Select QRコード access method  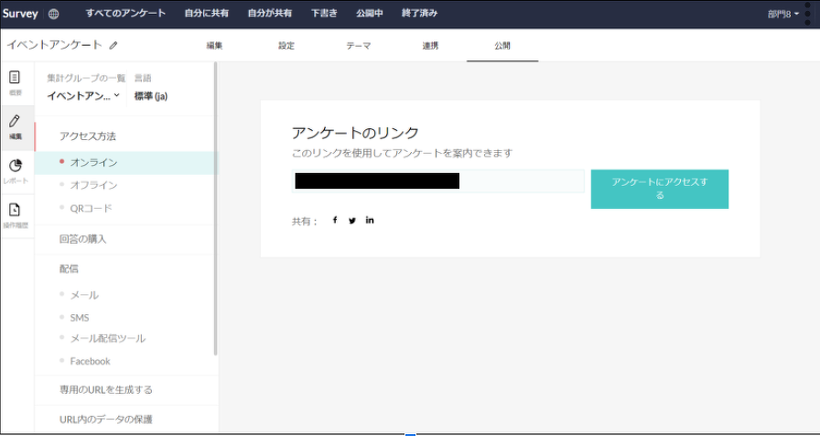[90, 208]
